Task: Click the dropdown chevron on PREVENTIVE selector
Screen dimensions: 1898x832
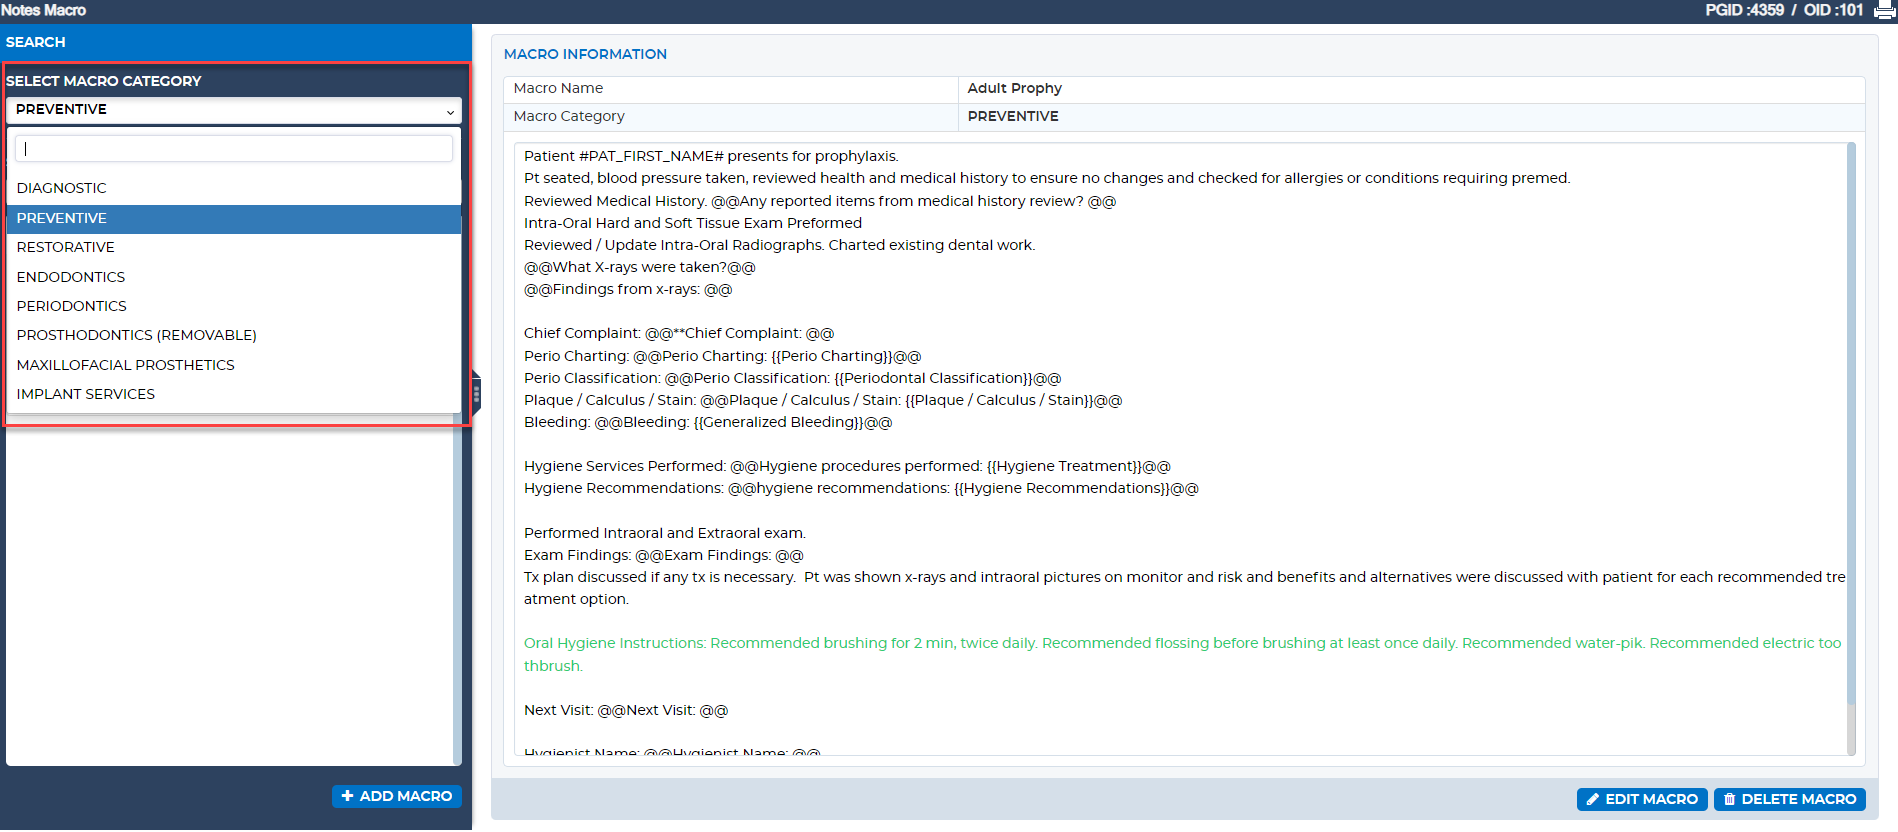Action: tap(450, 111)
